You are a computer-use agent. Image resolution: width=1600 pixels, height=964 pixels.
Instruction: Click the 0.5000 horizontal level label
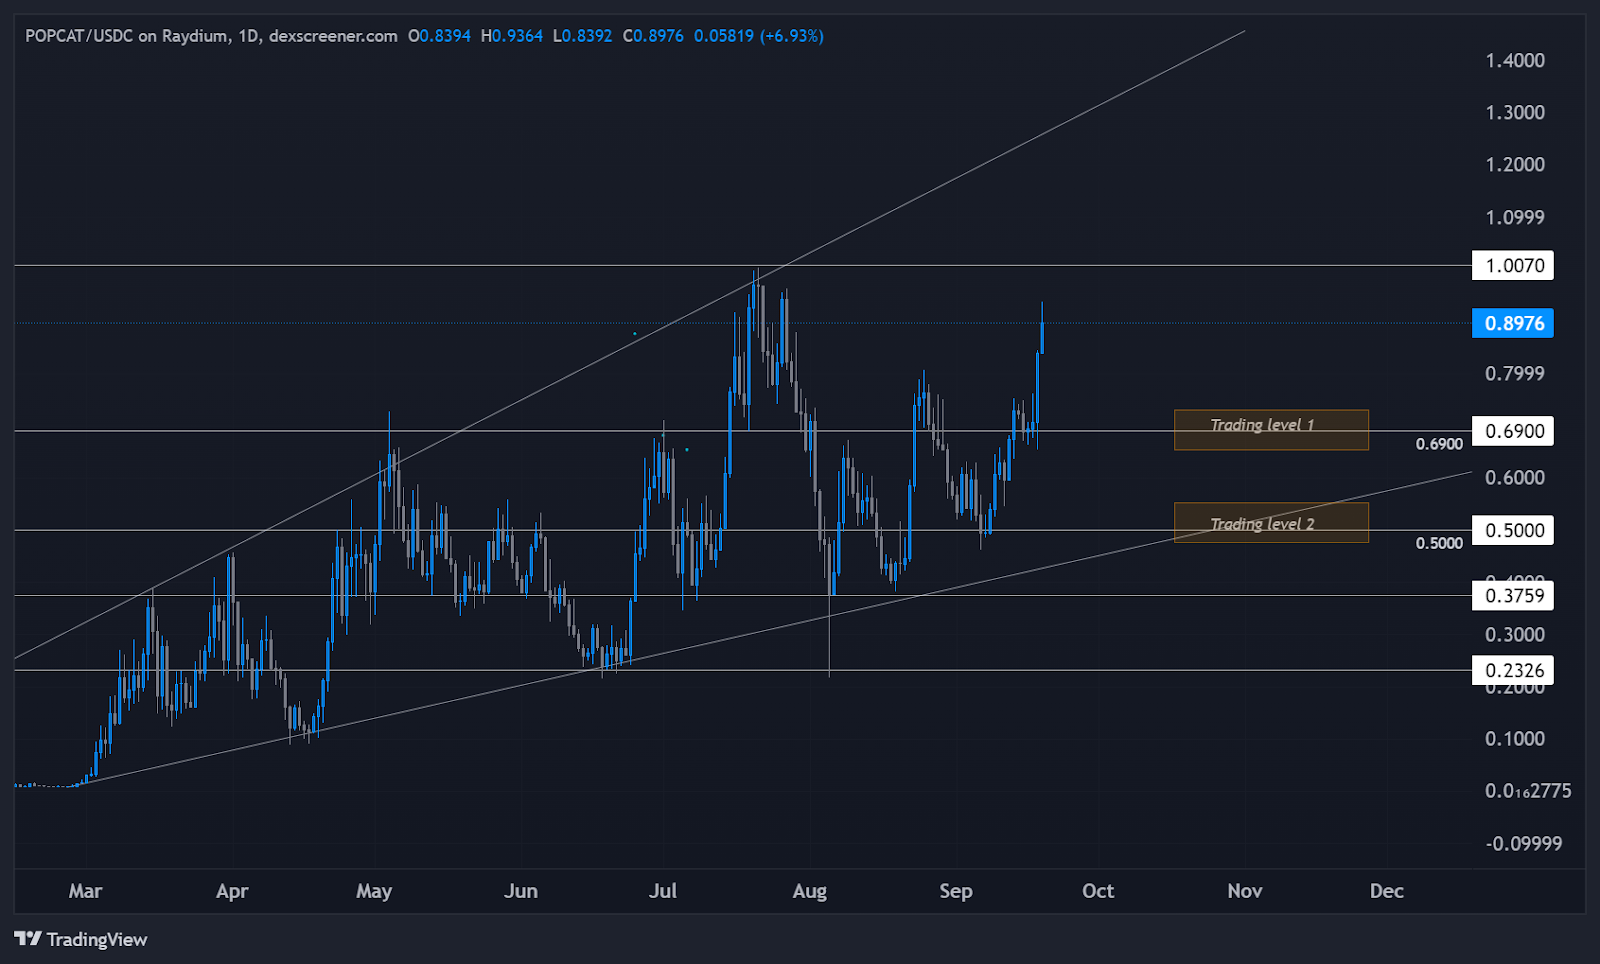coord(1512,530)
